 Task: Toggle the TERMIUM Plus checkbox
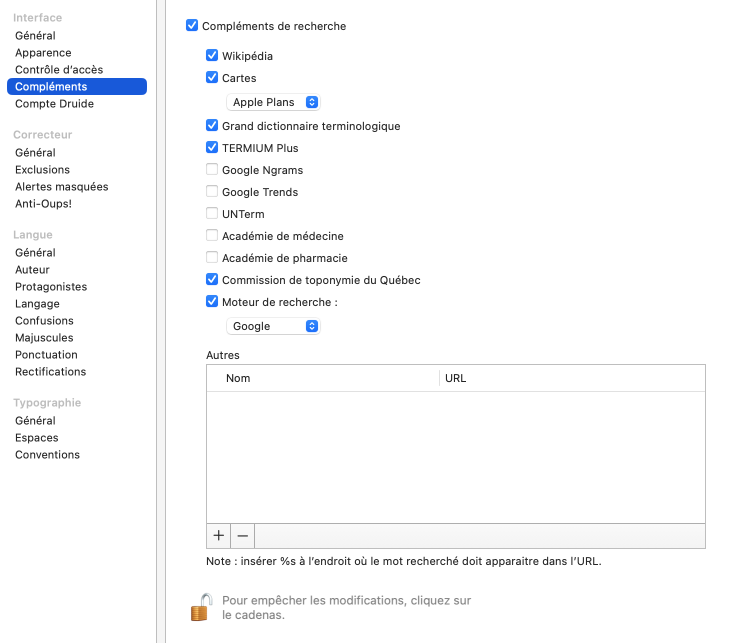click(x=212, y=148)
